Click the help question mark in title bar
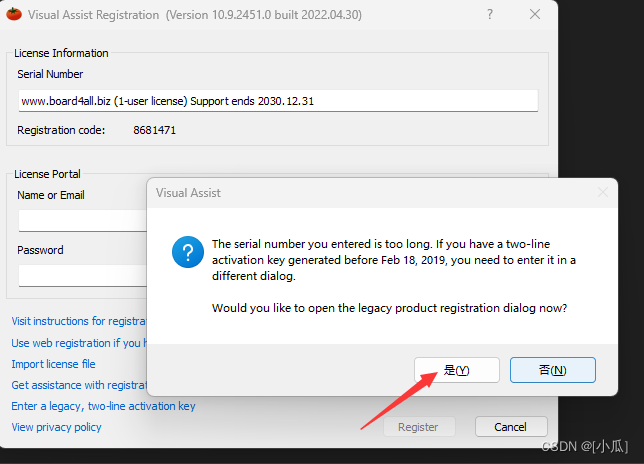 pyautogui.click(x=490, y=14)
